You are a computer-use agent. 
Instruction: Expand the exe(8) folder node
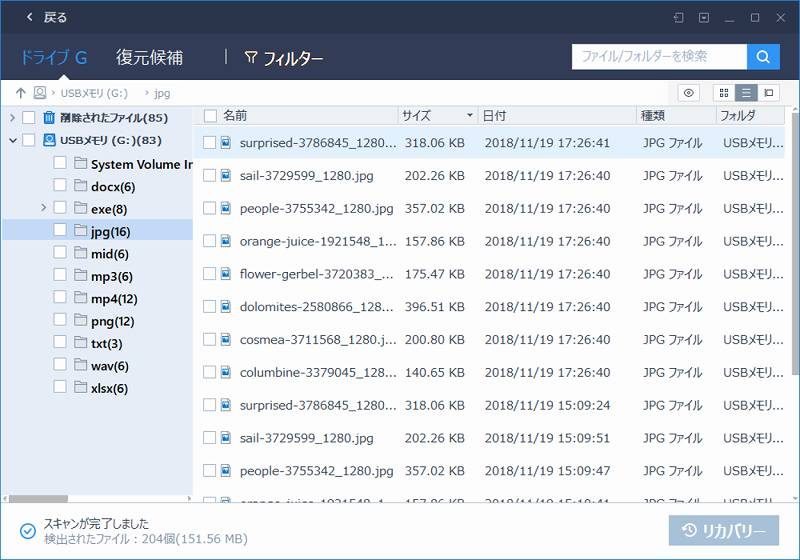pos(43,208)
